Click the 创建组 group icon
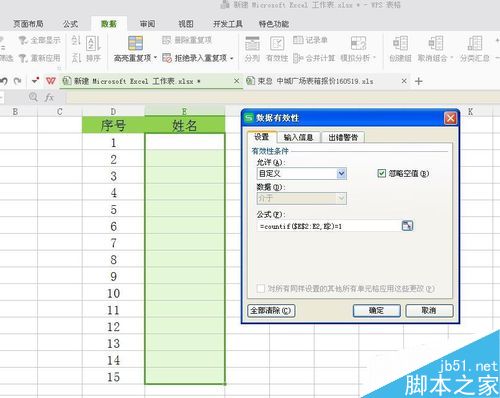The image size is (500, 398). click(400, 44)
